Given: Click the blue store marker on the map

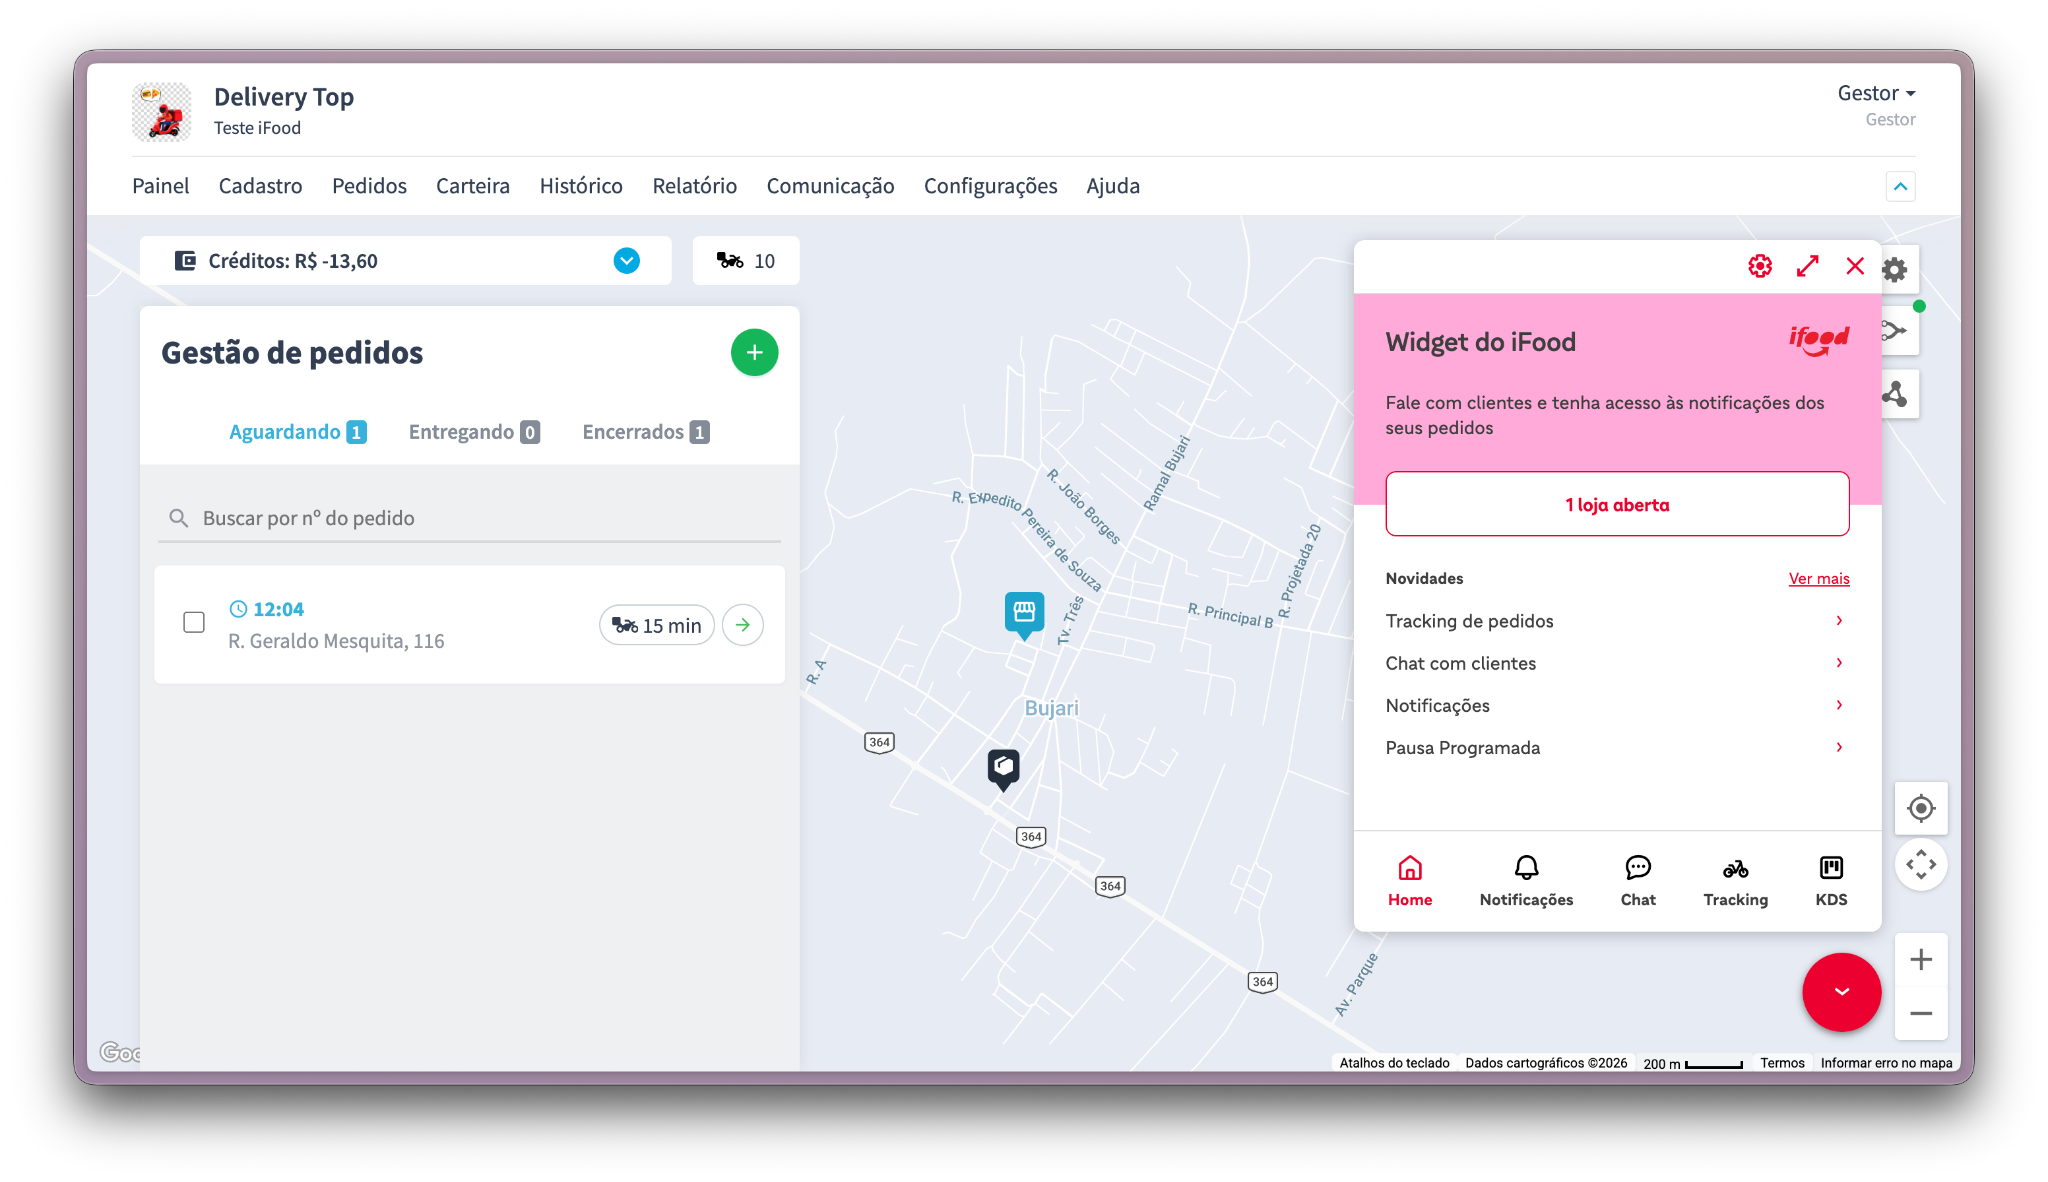Looking at the screenshot, I should (x=1024, y=612).
